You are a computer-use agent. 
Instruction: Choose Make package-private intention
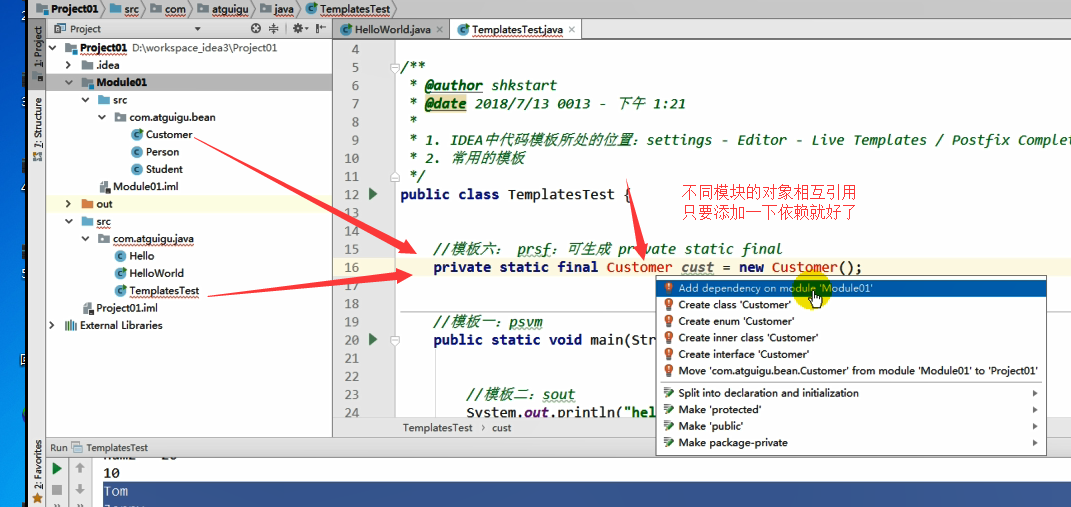coord(850,442)
